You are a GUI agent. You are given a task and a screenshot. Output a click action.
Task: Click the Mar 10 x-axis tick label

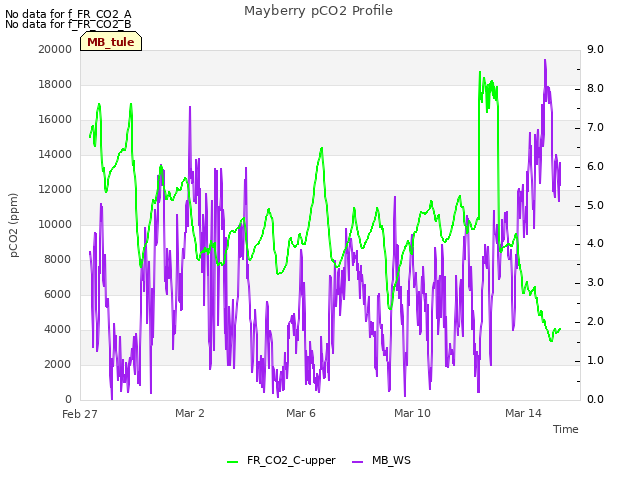tap(412, 413)
